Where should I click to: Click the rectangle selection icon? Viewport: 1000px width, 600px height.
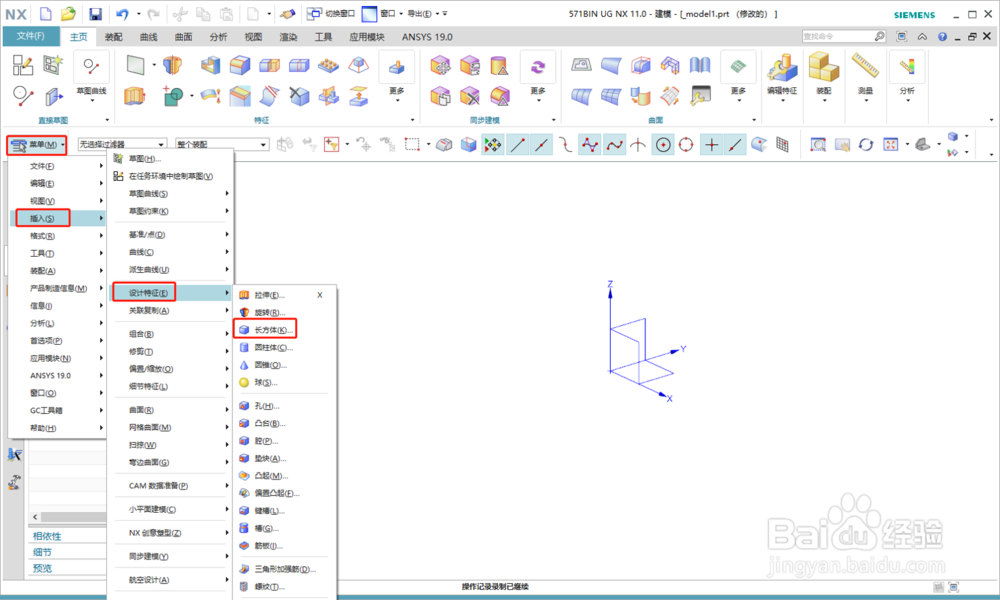click(x=412, y=145)
